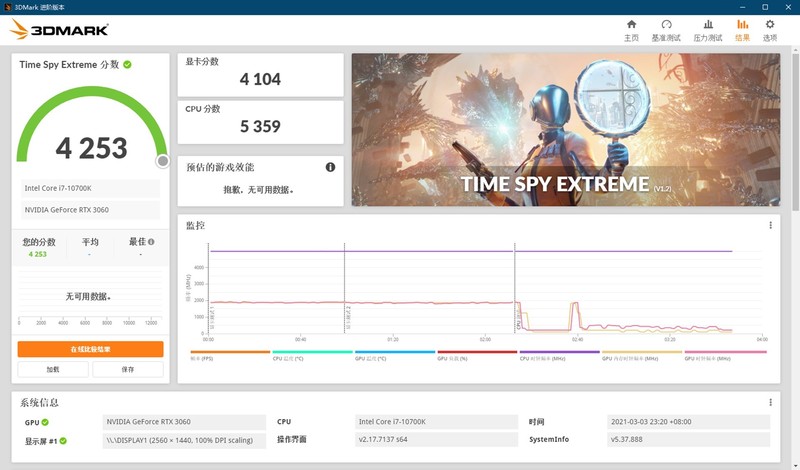Click the SystemInfo v5.37.888 field
Screen dimensions: 800x470
point(688,439)
